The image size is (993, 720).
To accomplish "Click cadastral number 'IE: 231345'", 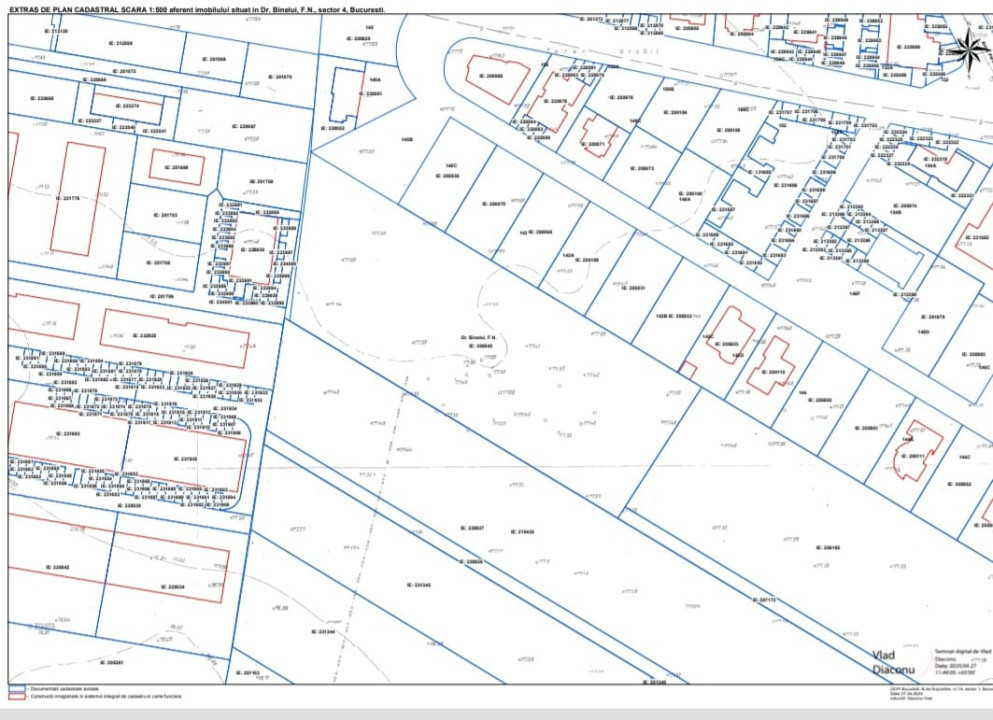I will tap(419, 585).
